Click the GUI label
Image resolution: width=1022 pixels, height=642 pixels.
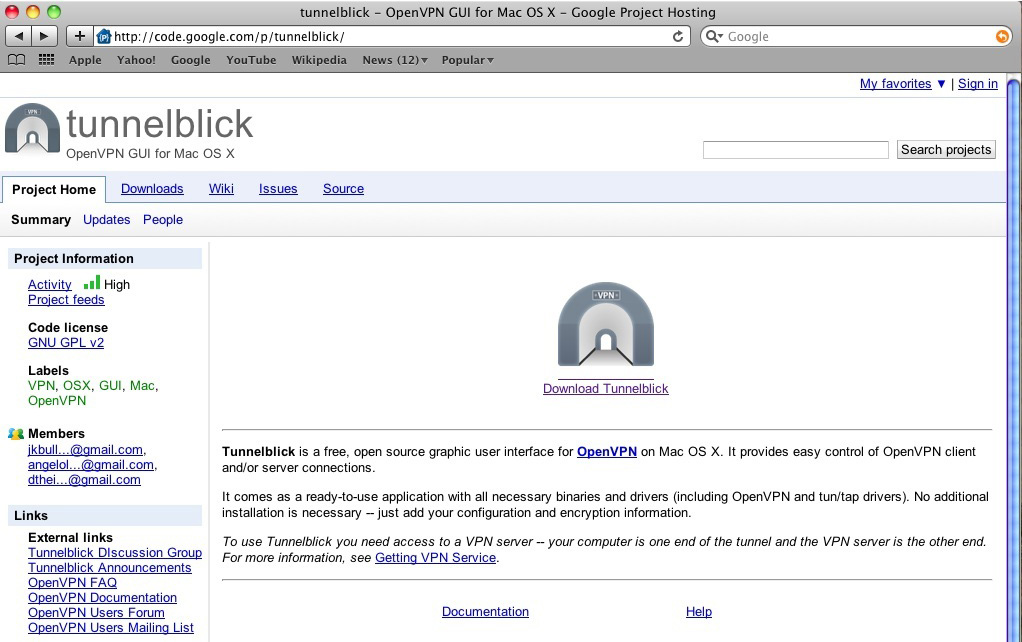[x=110, y=385]
